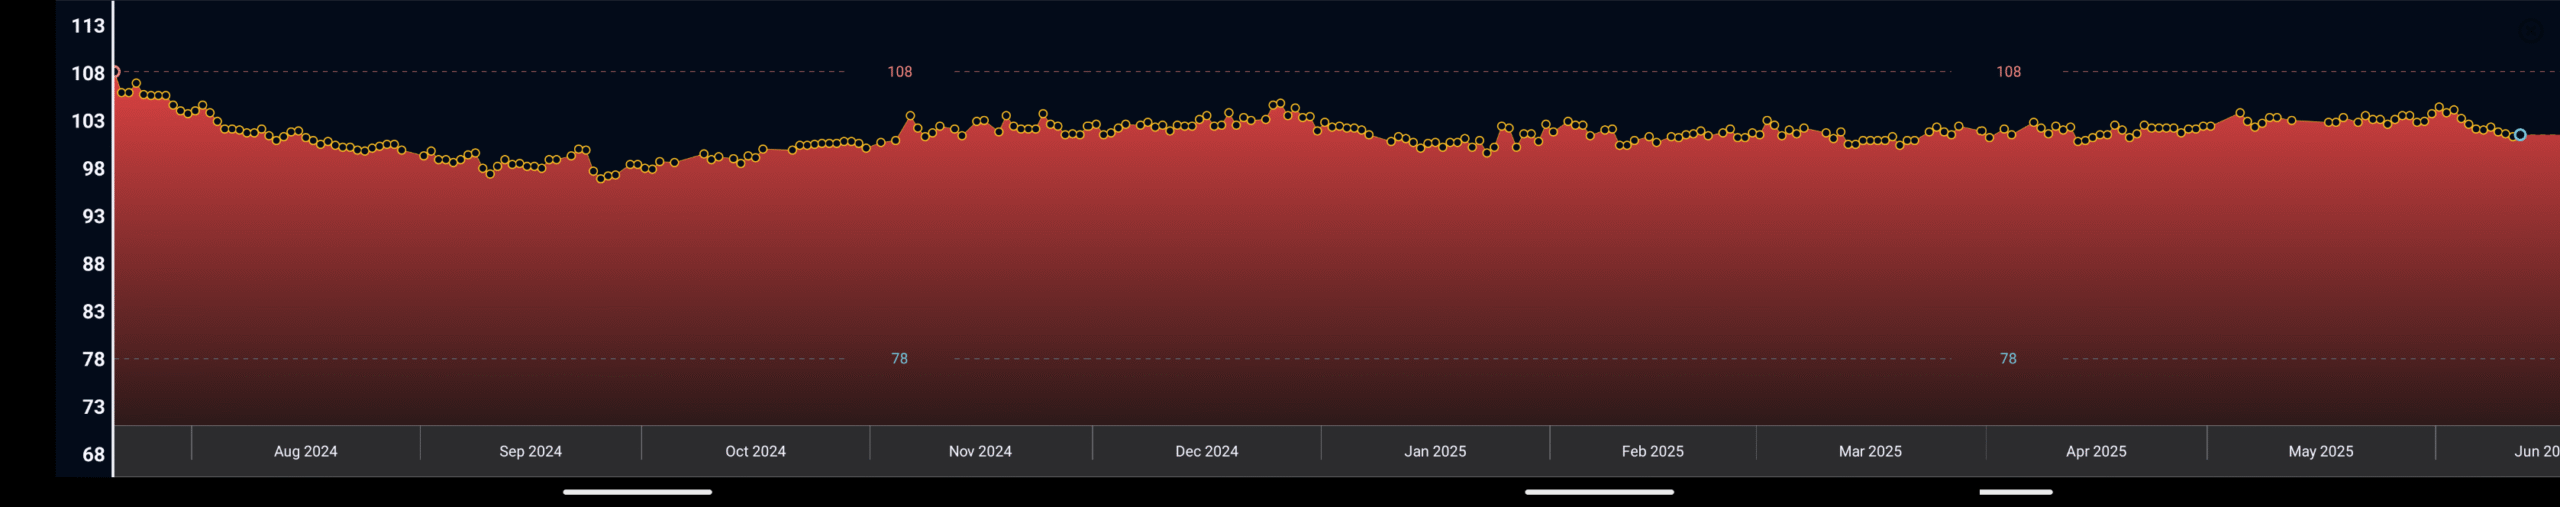2560x507 pixels.
Task: Click the 113 value on the y-axis
Action: point(88,26)
